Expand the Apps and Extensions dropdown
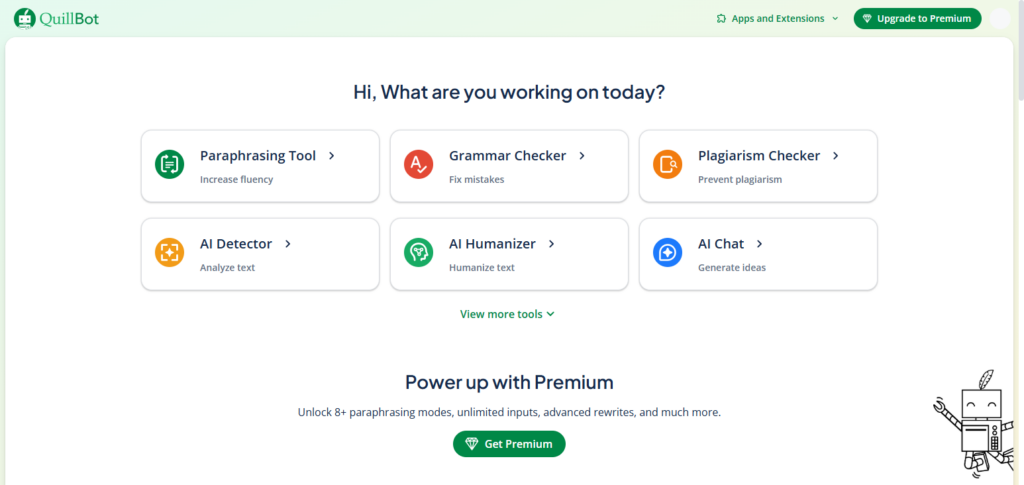1024x485 pixels. tap(835, 18)
